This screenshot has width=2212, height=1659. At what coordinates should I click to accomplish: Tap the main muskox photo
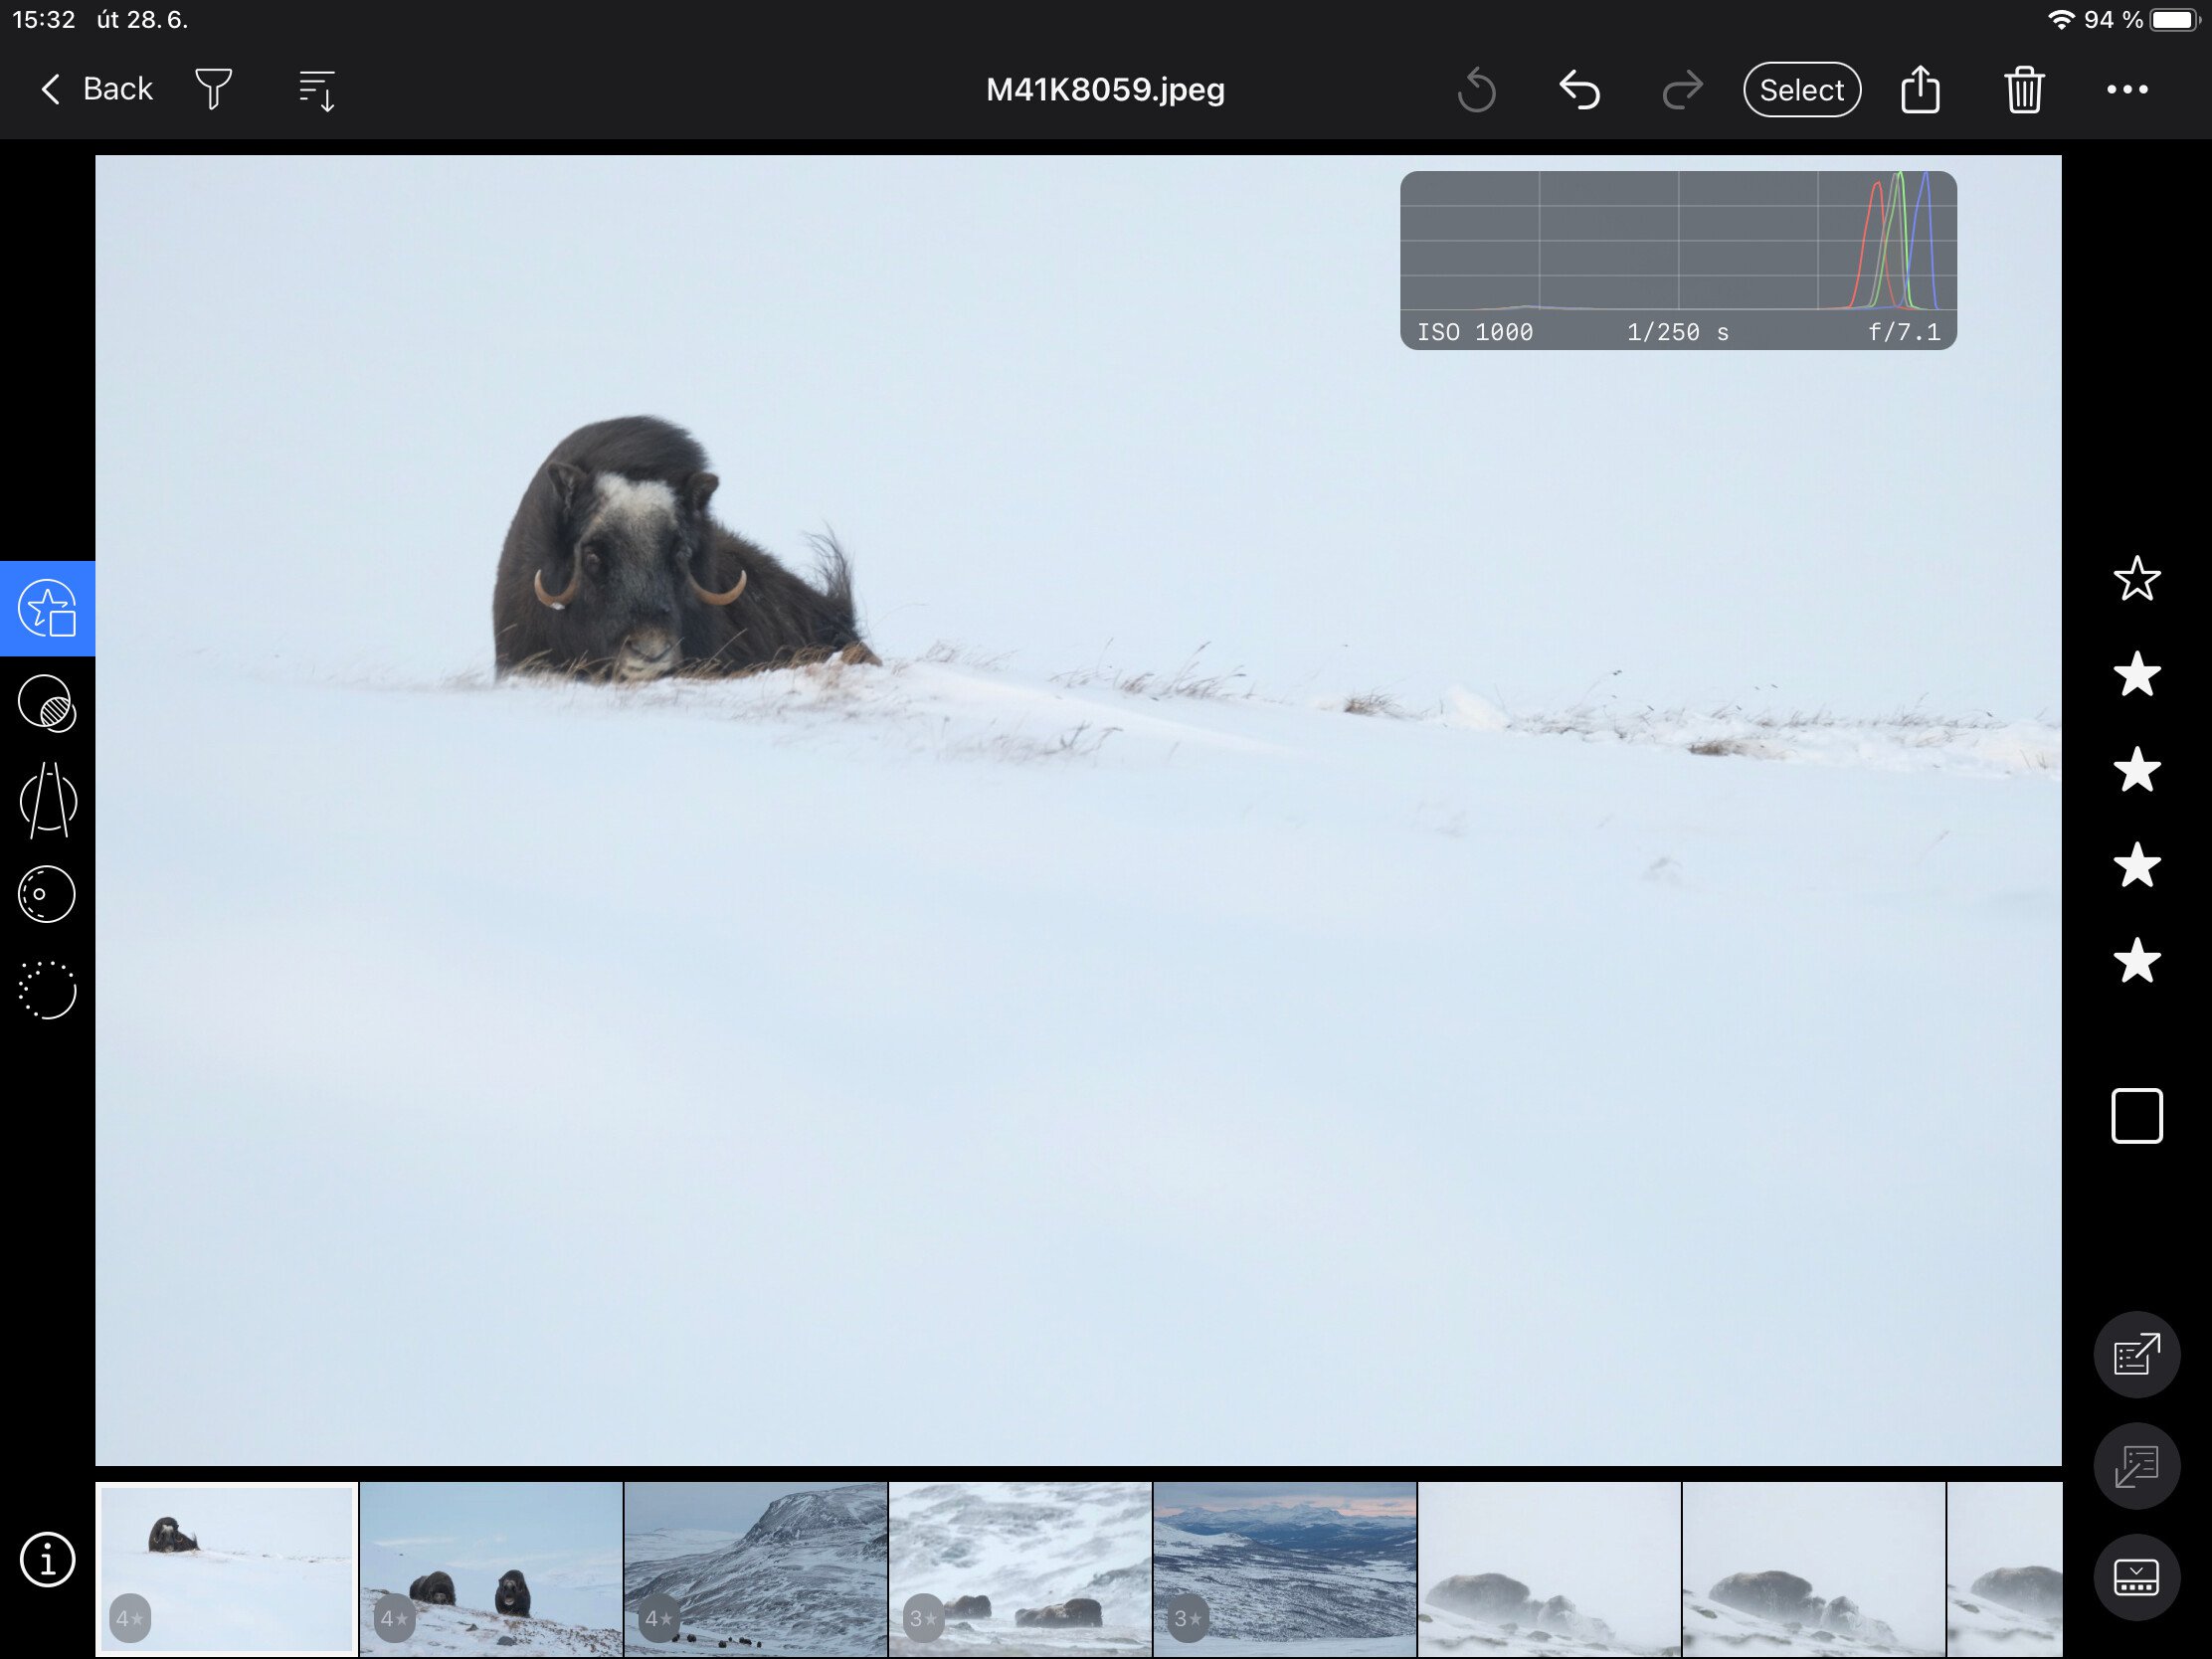pyautogui.click(x=1078, y=810)
